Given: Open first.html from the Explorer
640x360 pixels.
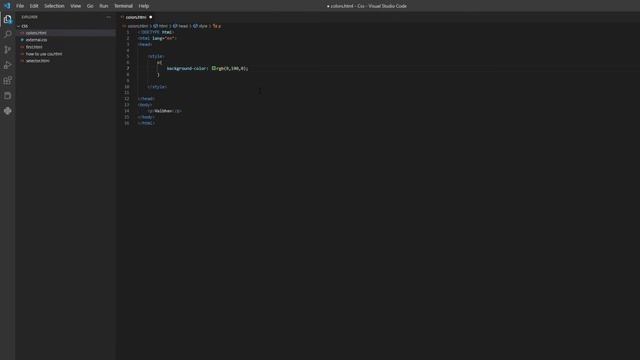Looking at the screenshot, I should 34,47.
